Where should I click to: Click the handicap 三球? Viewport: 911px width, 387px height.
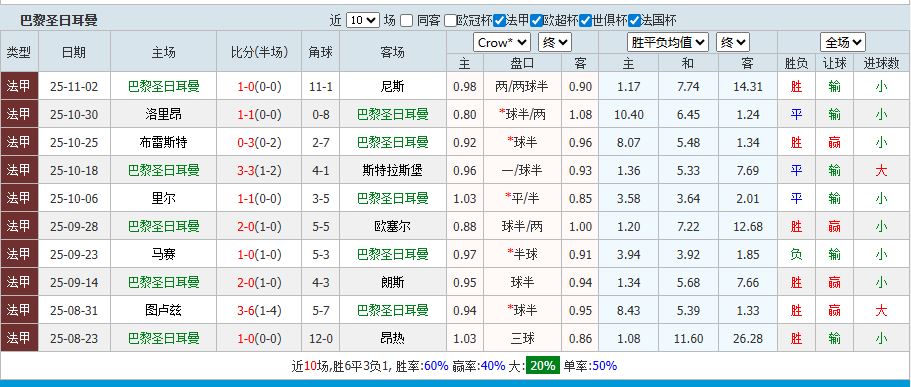[522, 338]
